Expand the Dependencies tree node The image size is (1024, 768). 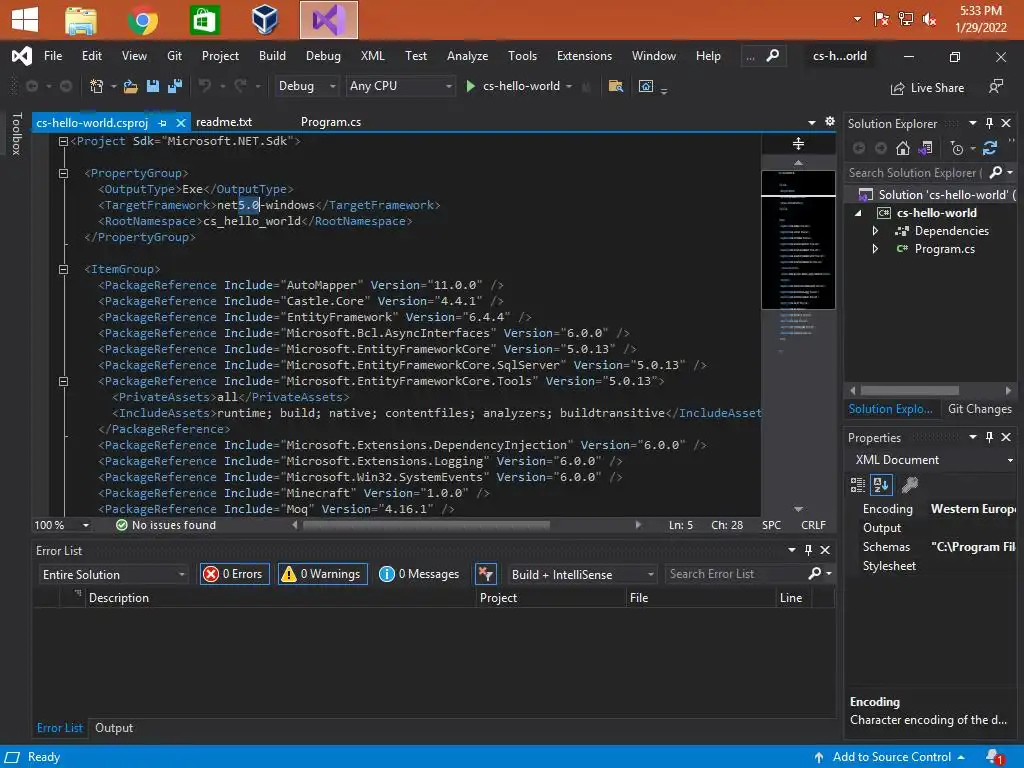pyautogui.click(x=875, y=231)
